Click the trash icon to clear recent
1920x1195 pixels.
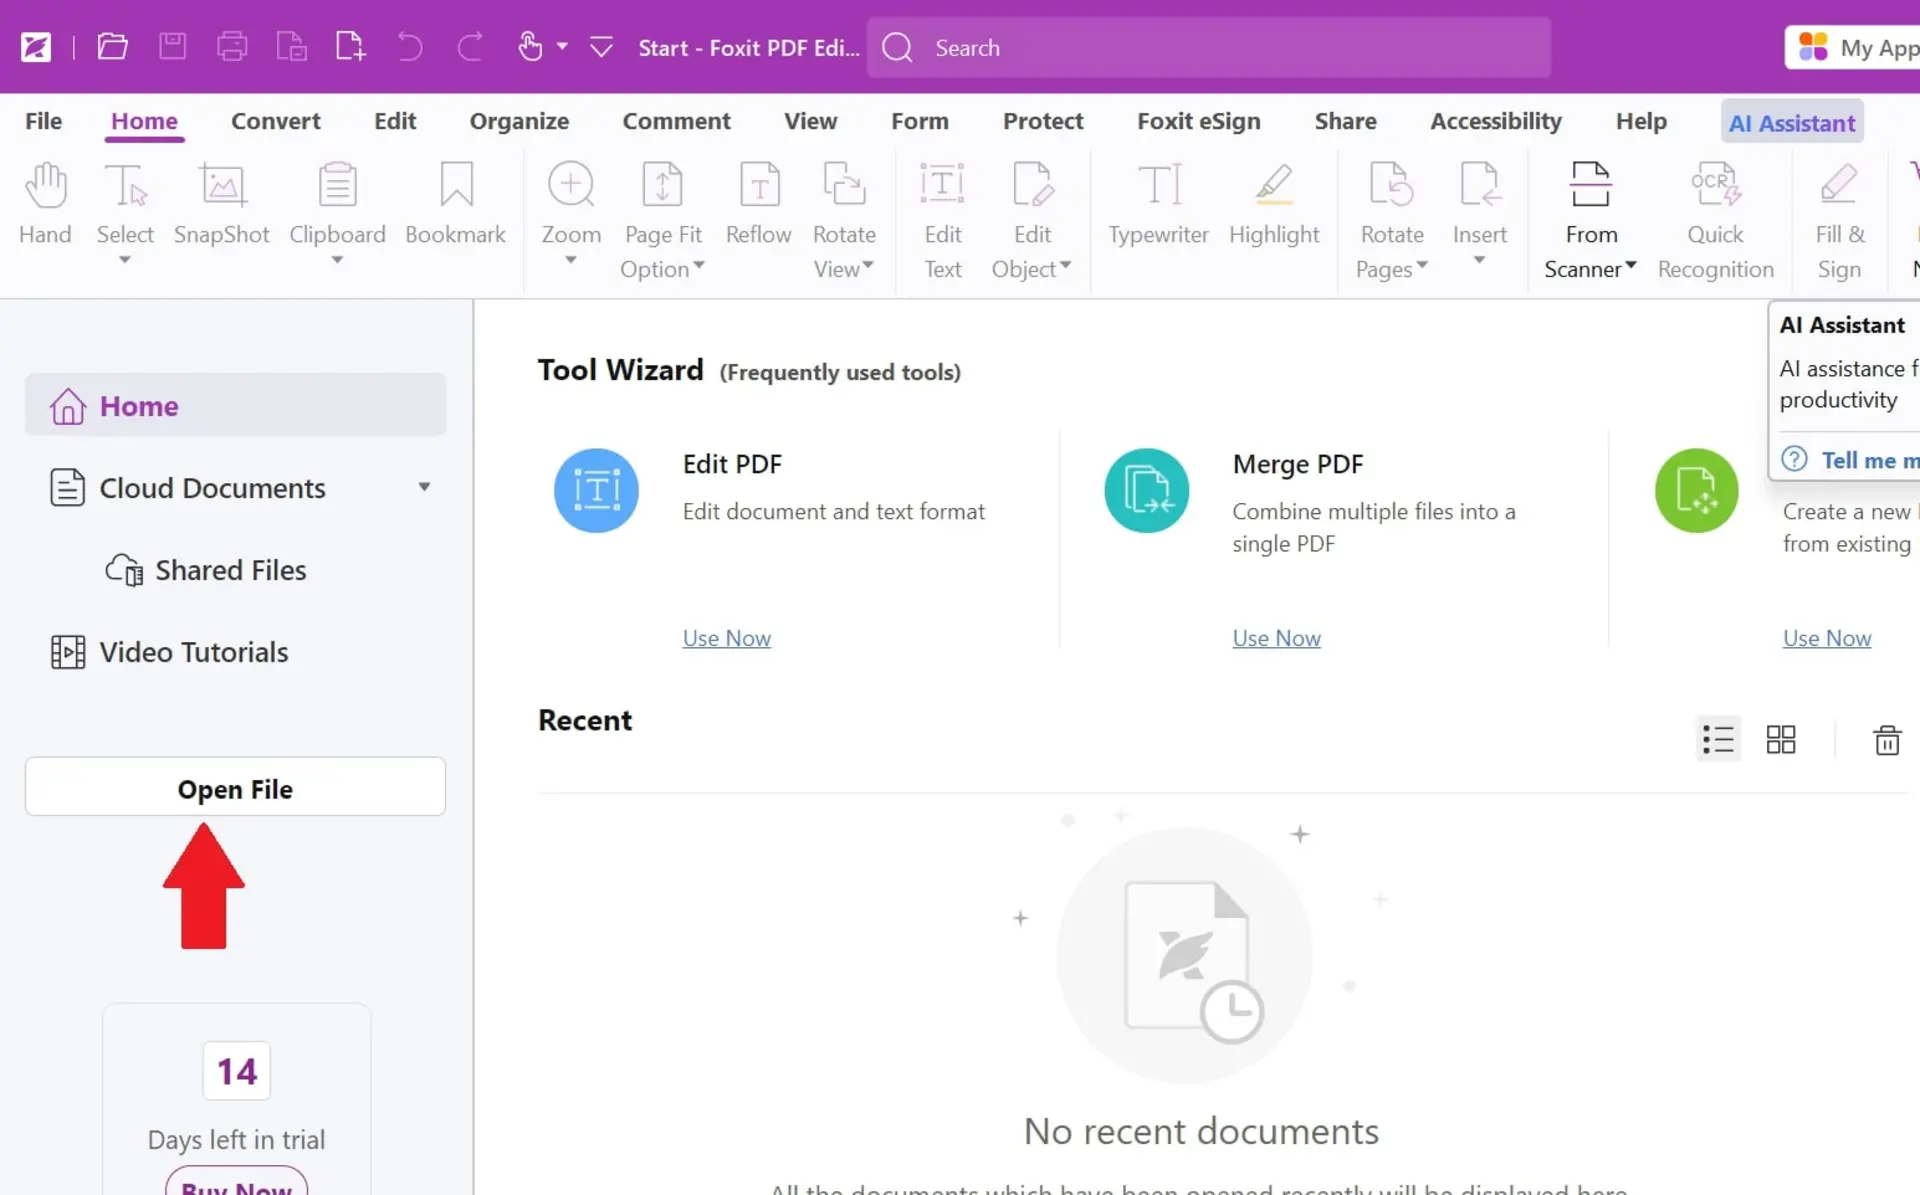pyautogui.click(x=1887, y=739)
